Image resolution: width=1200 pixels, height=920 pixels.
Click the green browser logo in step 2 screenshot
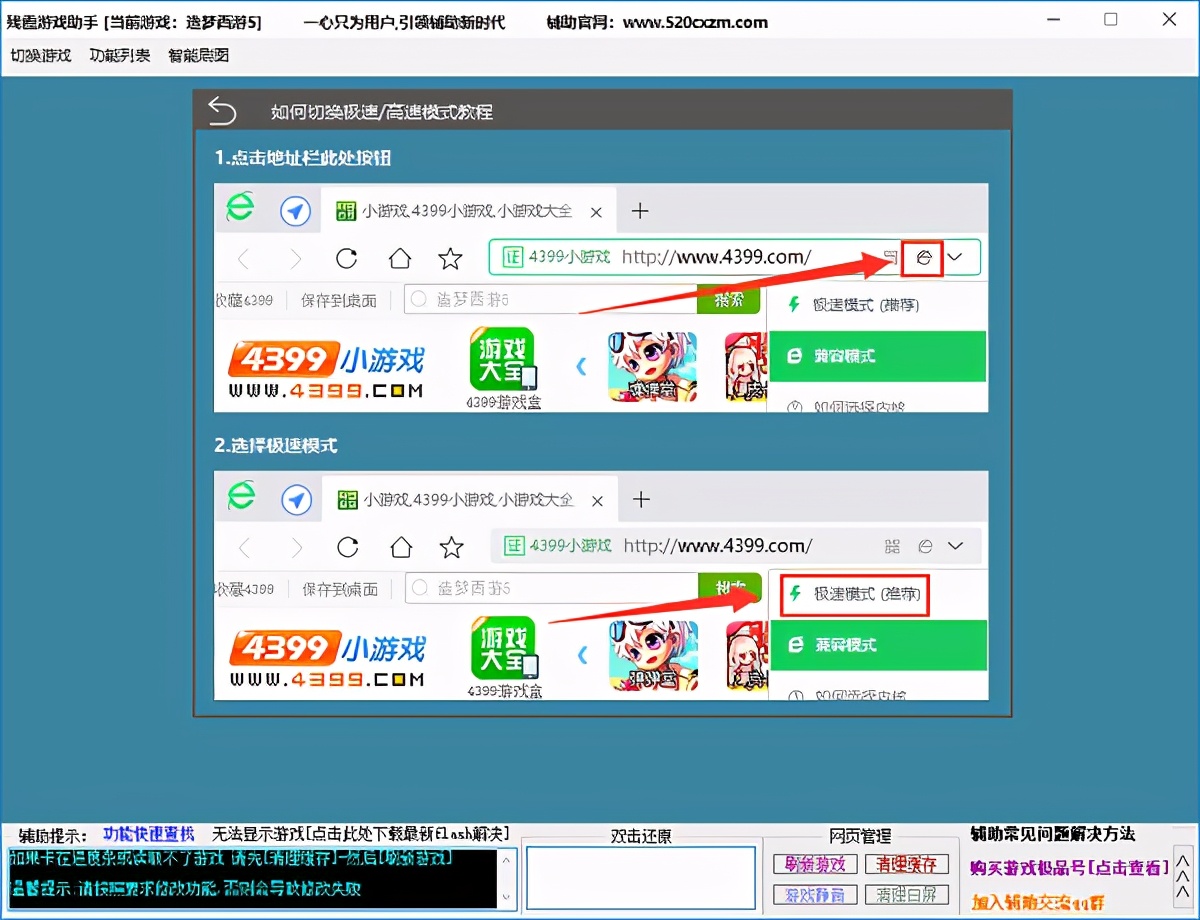coord(240,496)
